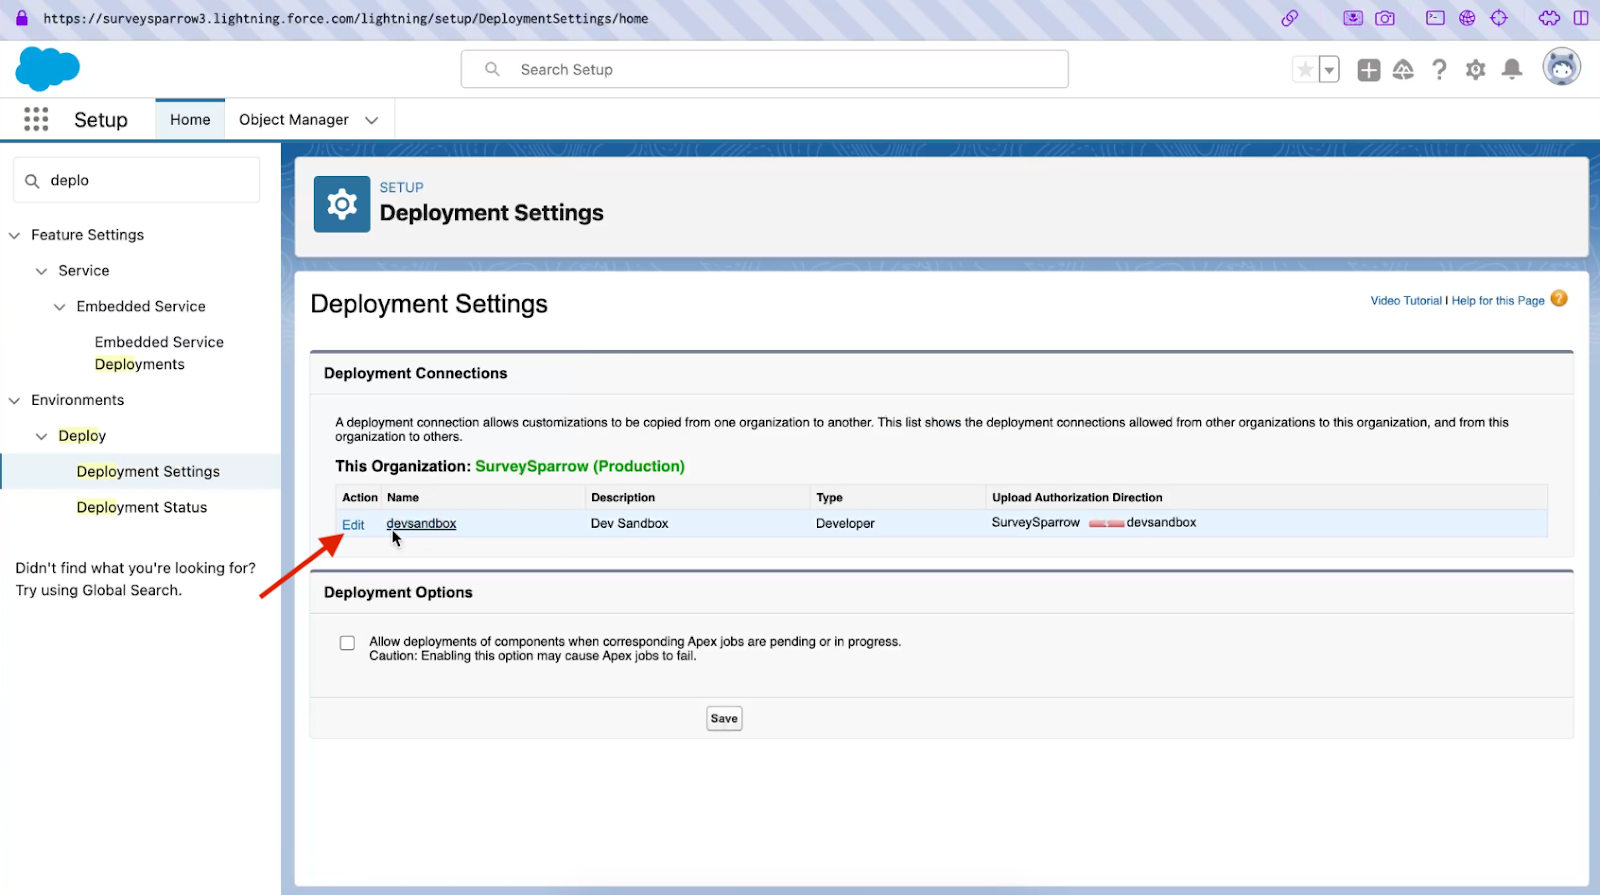Click the Salesforce cloud logo
1600x895 pixels.
click(x=47, y=69)
